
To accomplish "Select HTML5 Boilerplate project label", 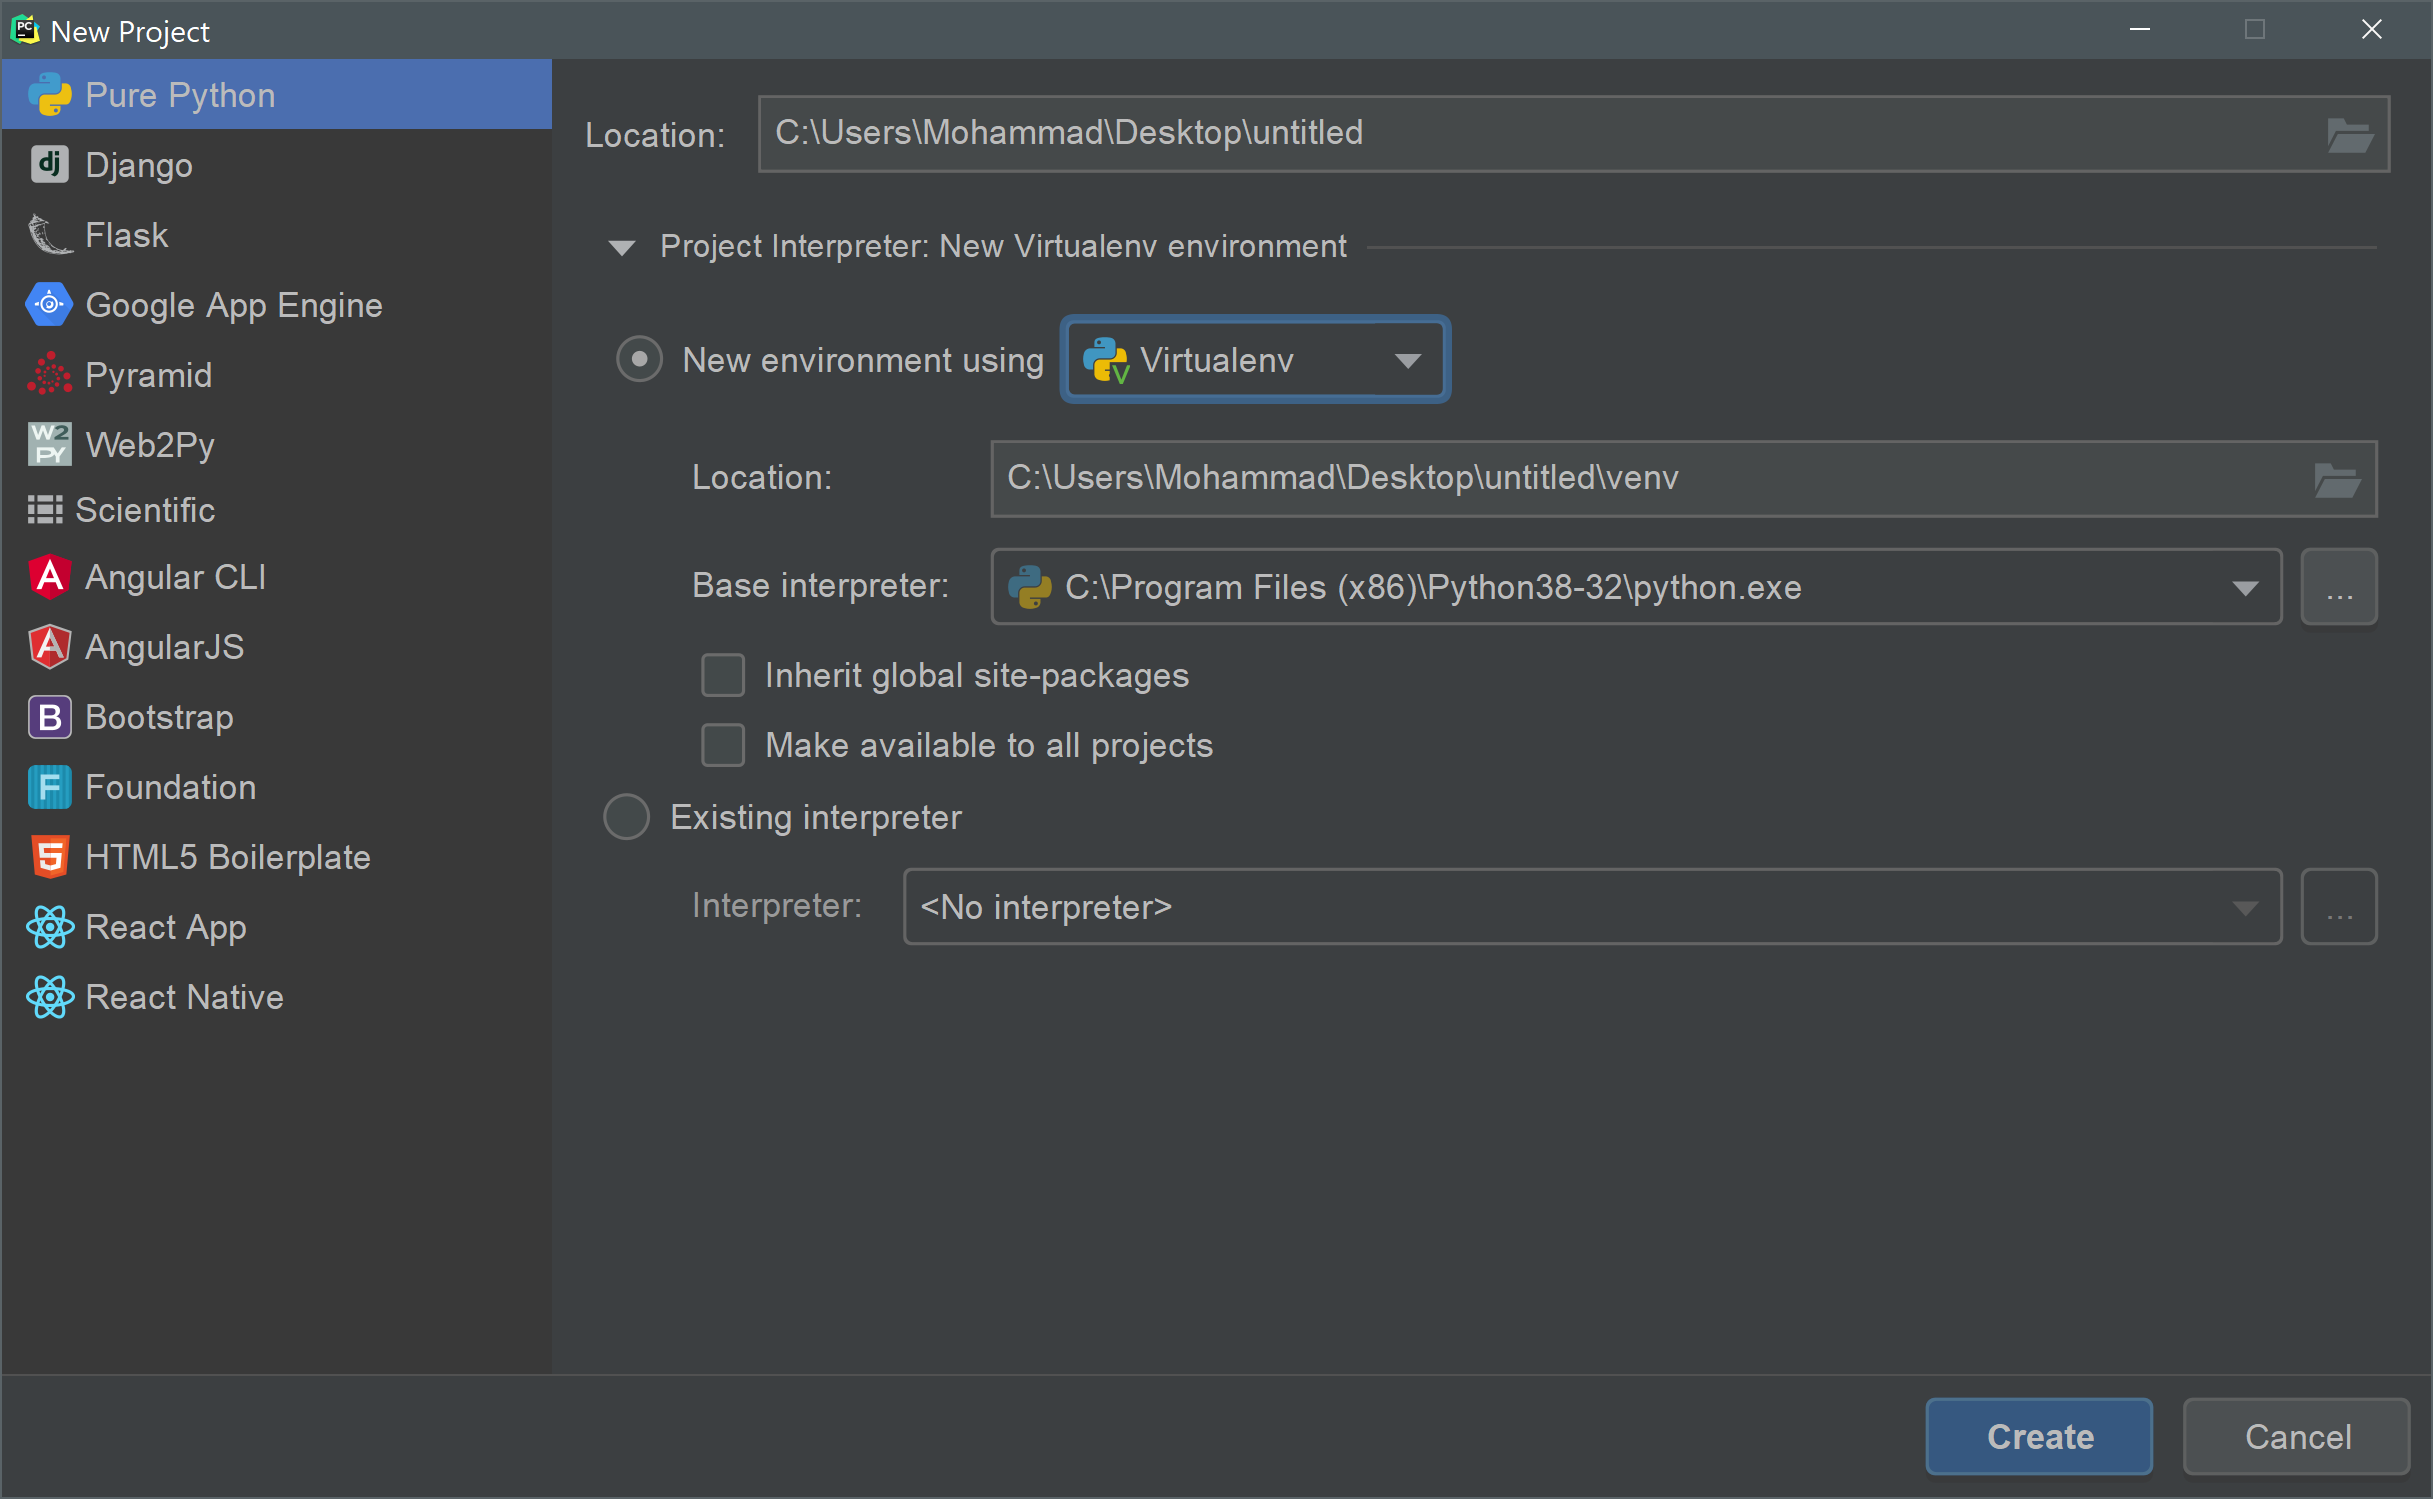I will 228,857.
